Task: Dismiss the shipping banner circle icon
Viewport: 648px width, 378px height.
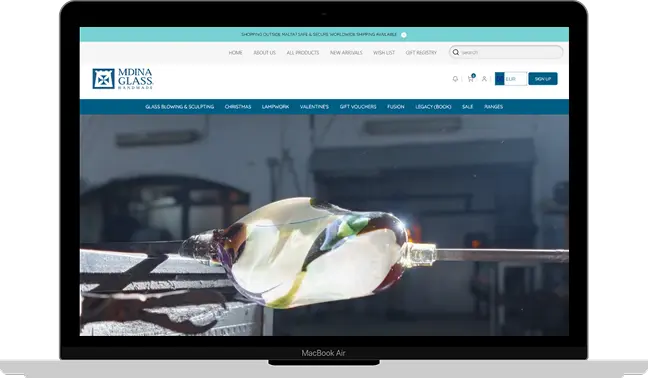Action: point(404,35)
